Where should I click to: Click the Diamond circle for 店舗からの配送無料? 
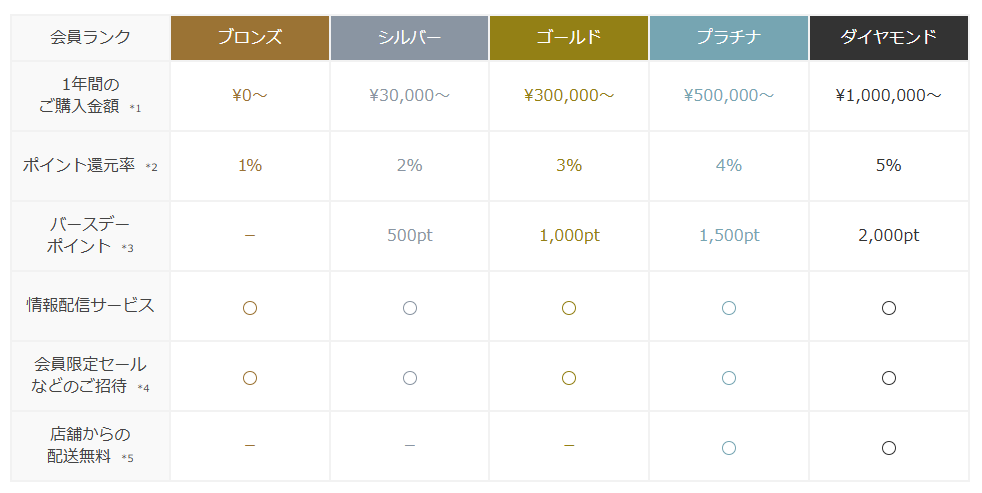(x=889, y=447)
